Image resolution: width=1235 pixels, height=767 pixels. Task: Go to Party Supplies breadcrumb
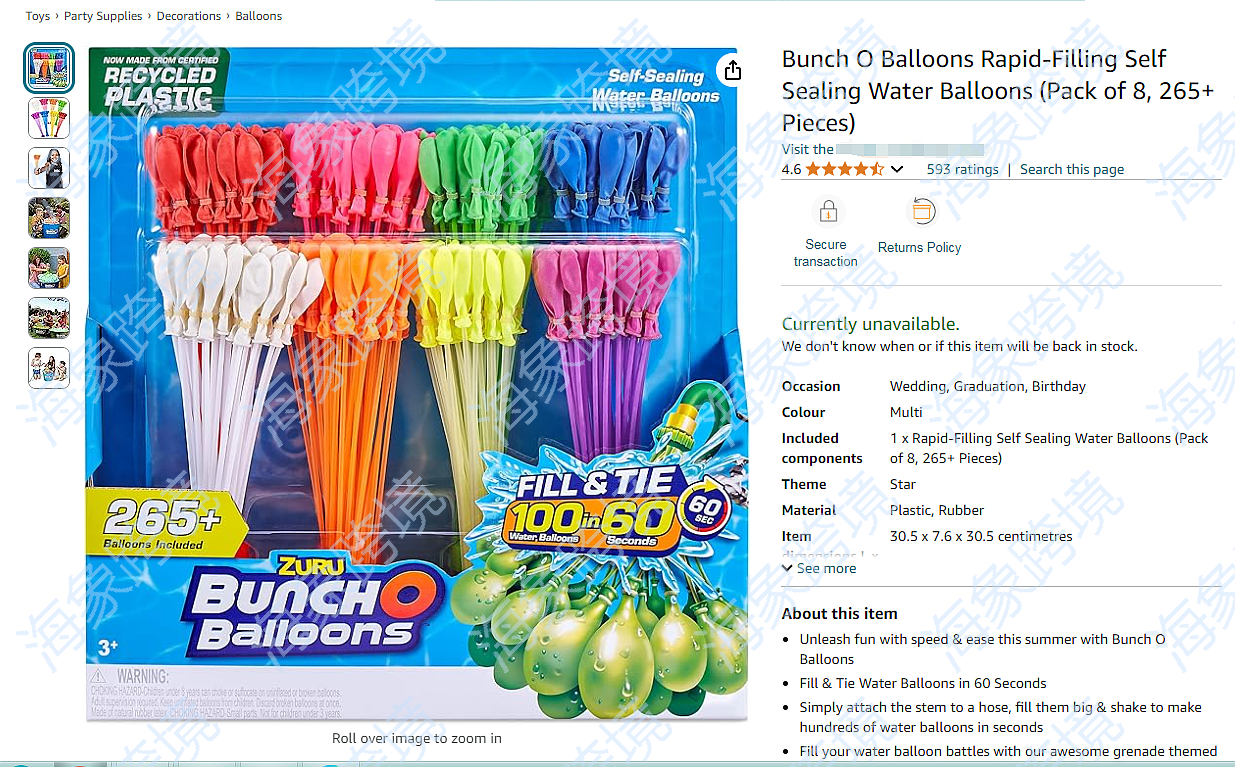click(x=103, y=16)
